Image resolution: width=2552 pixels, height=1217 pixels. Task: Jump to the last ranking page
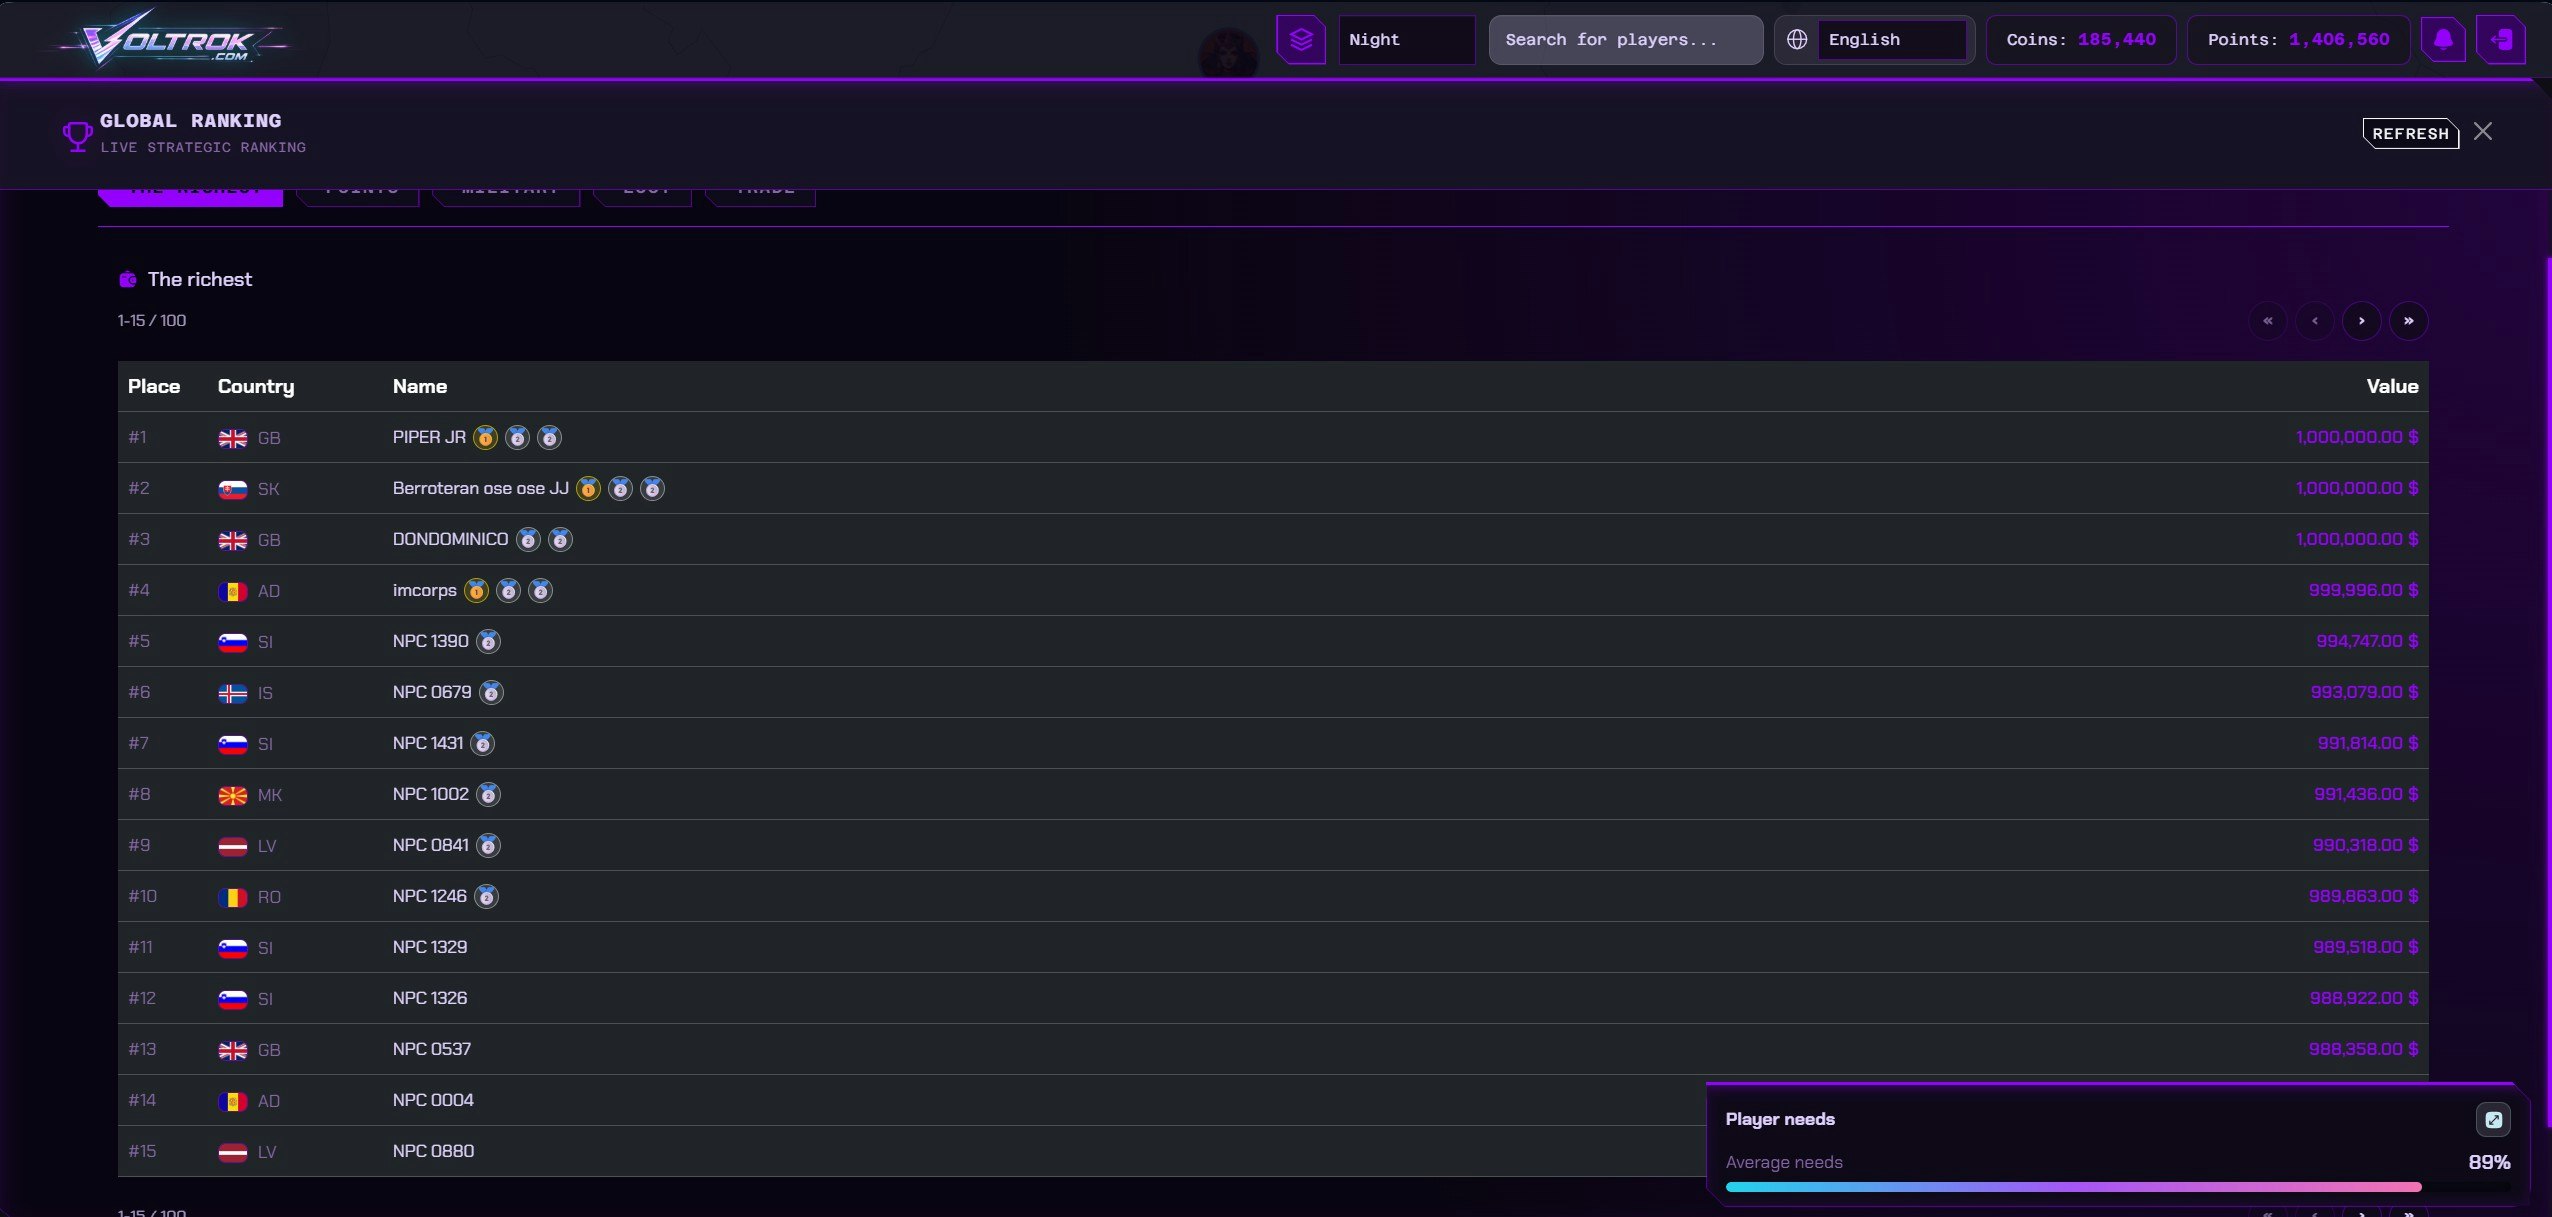tap(2408, 321)
